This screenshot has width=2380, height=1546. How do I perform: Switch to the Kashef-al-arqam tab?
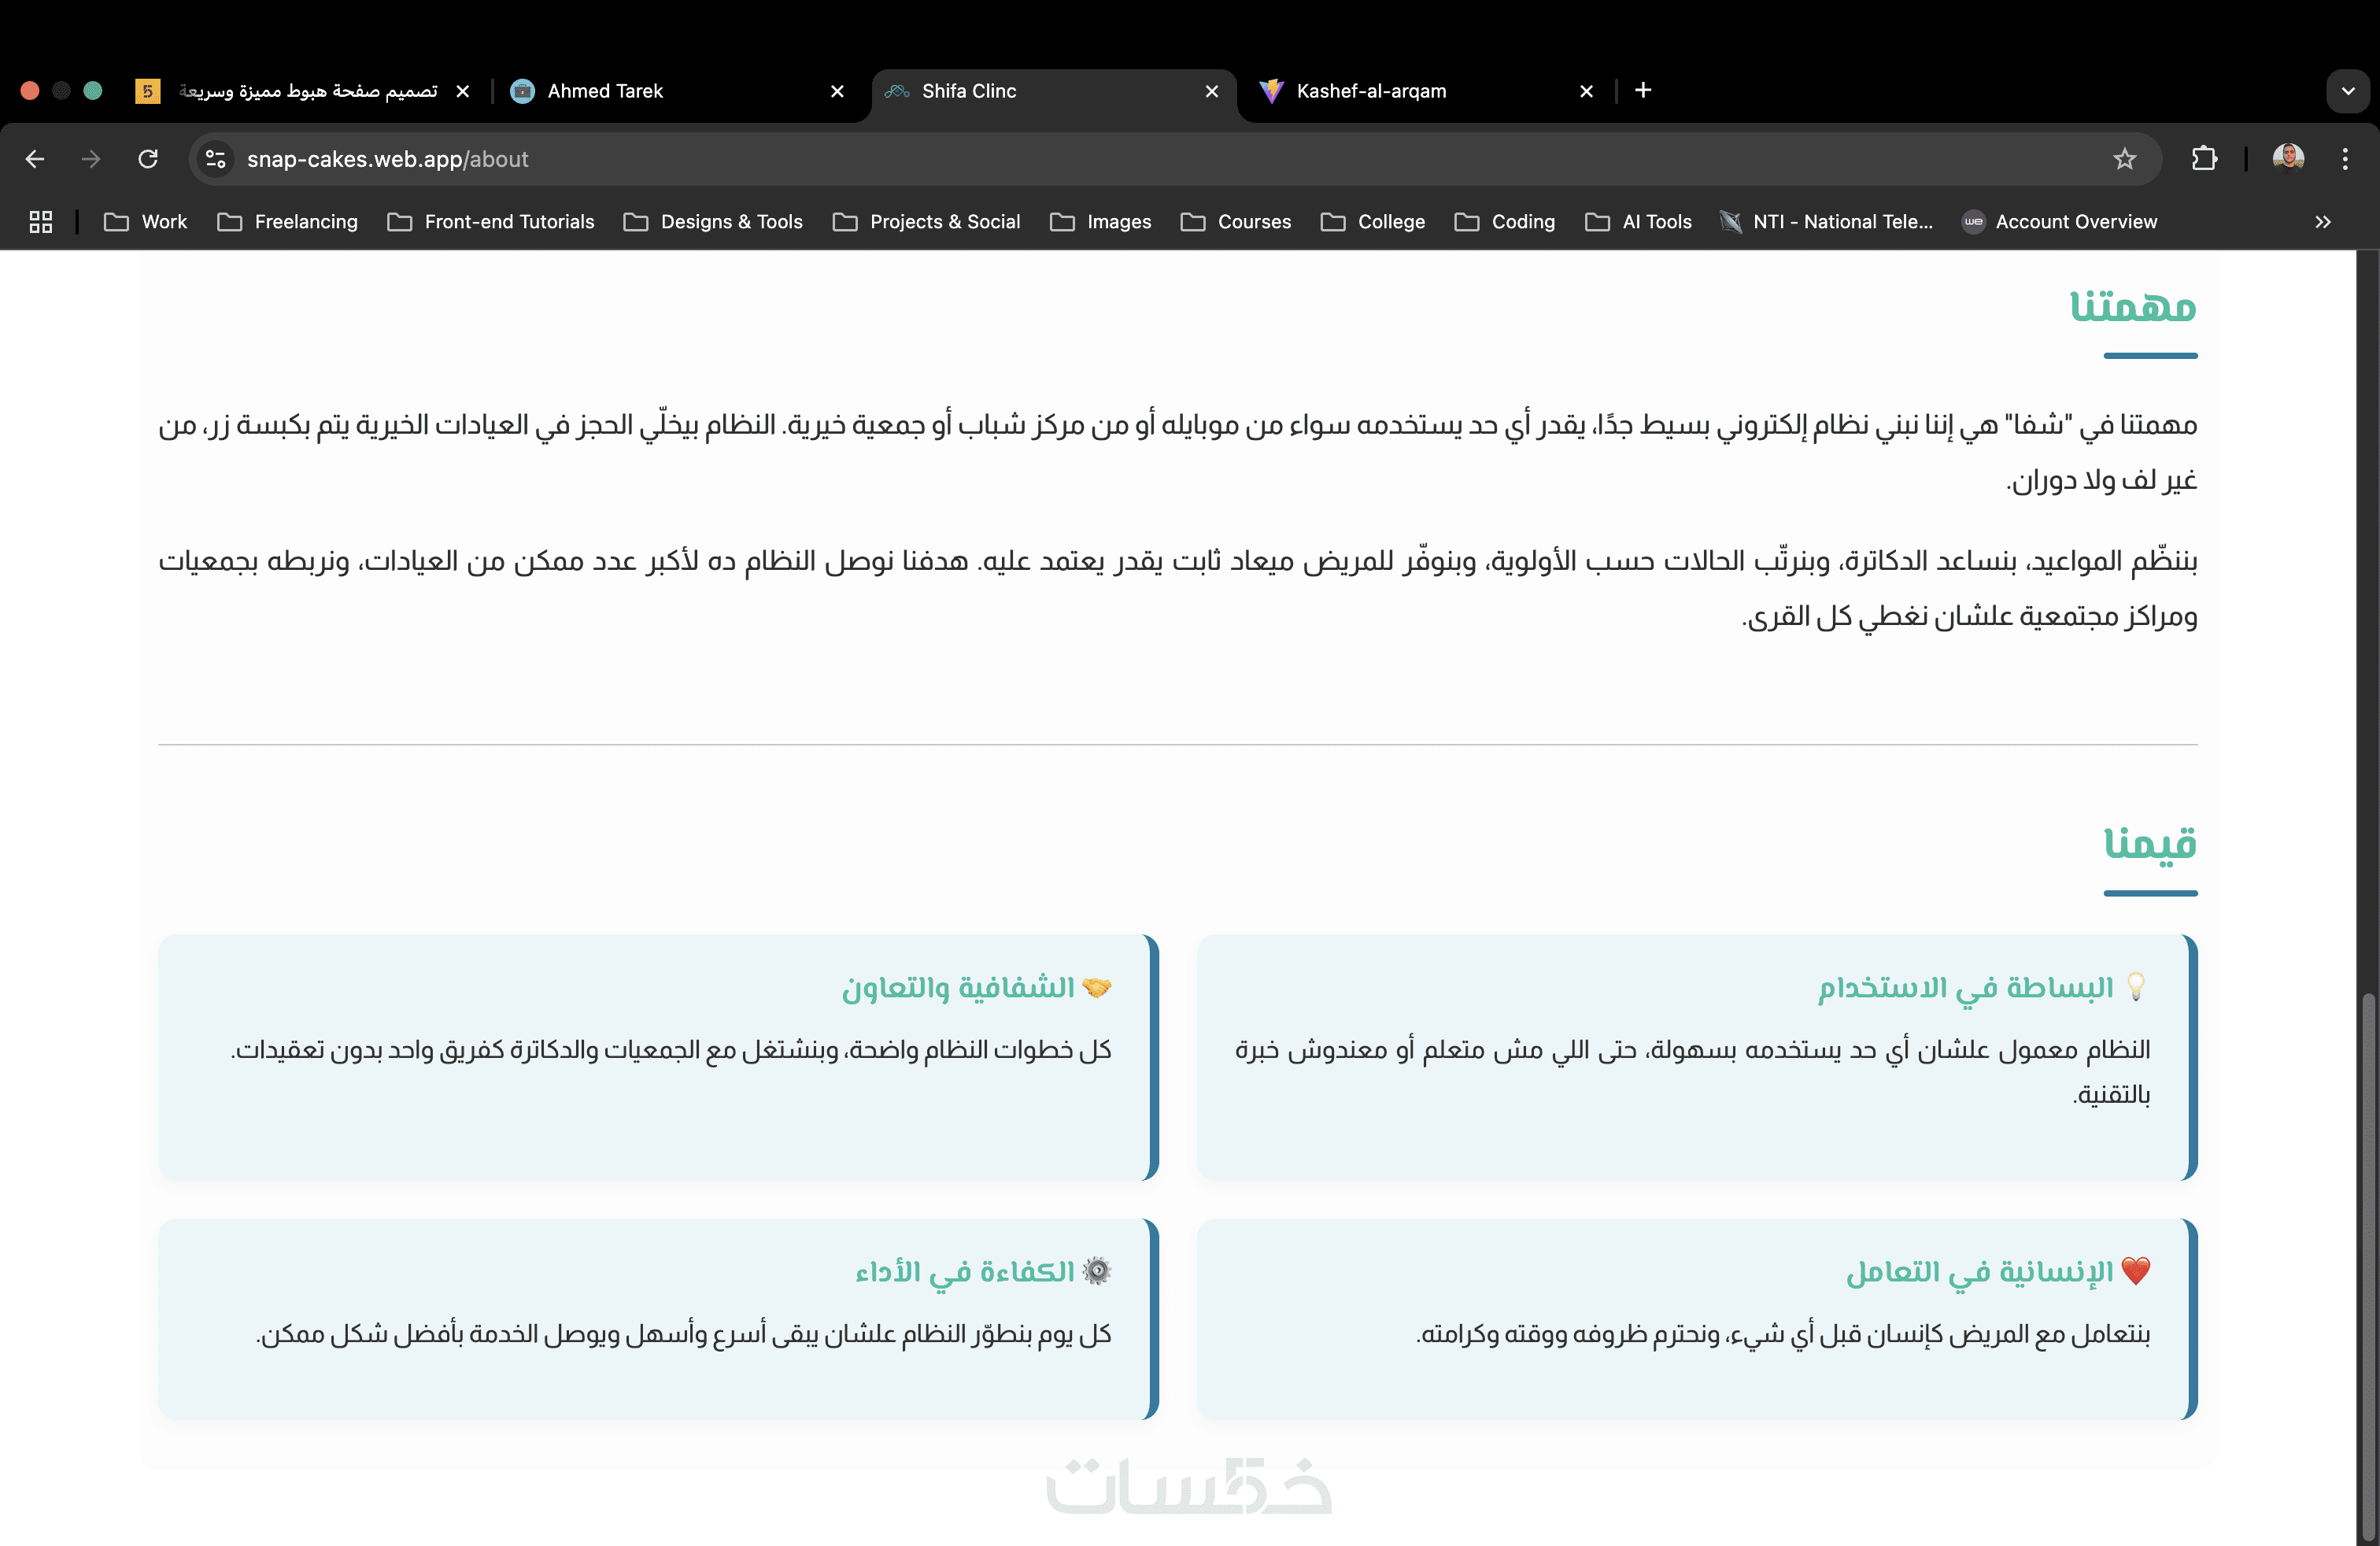pyautogui.click(x=1370, y=91)
